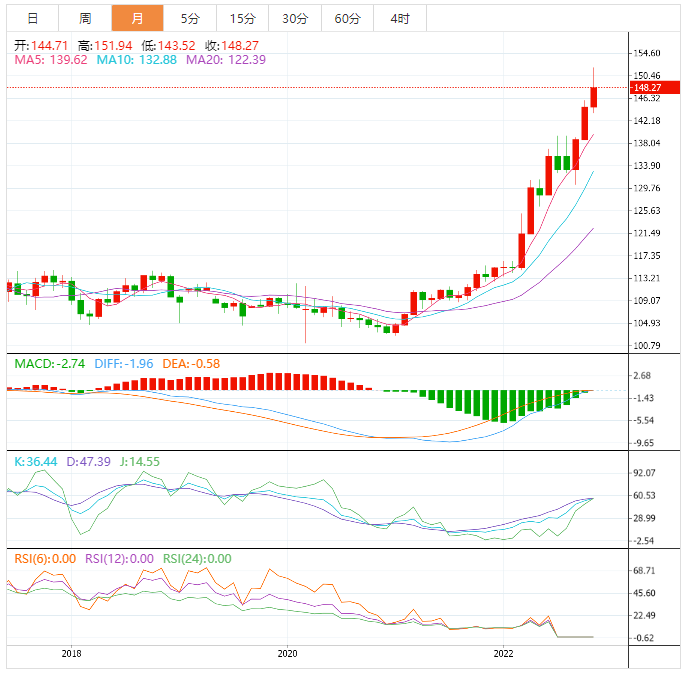Switch to the 4时 interval tab

(x=400, y=18)
